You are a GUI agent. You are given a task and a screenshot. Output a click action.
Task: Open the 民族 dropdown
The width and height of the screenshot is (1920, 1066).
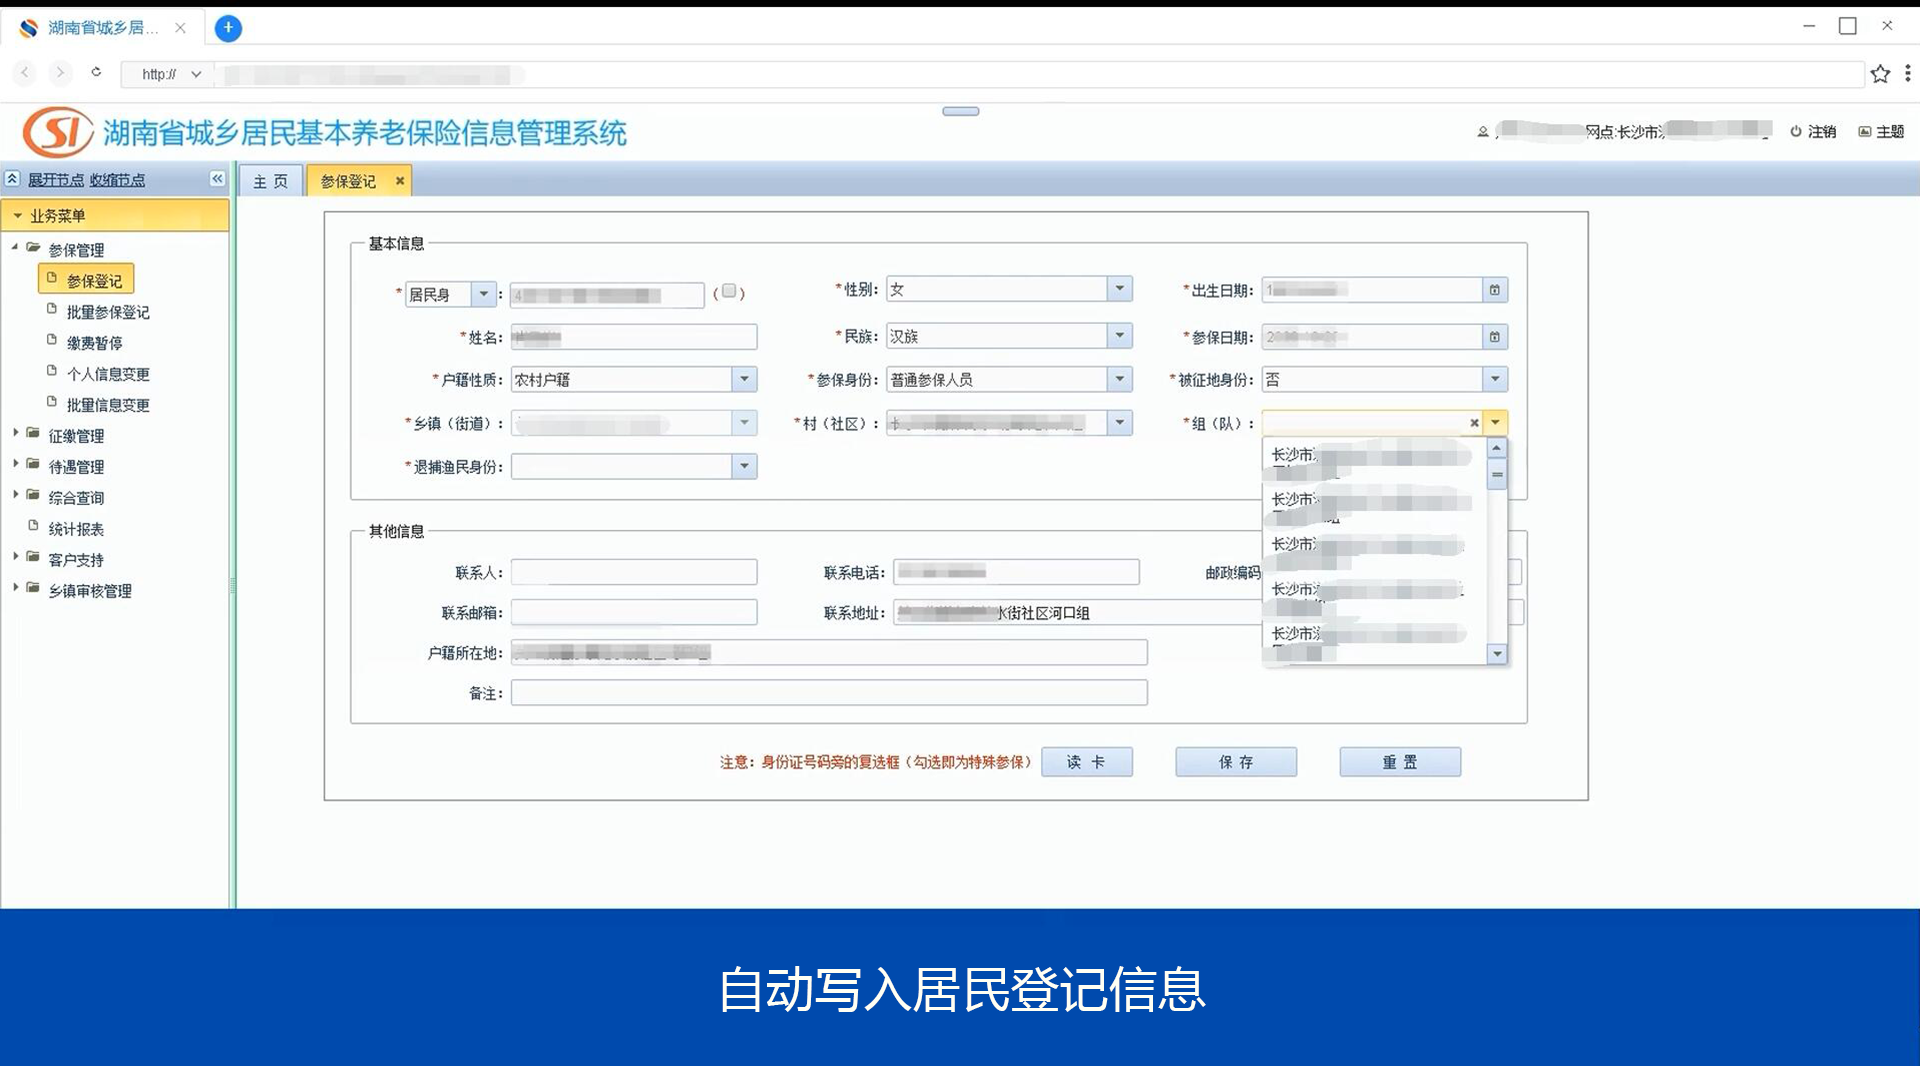[1120, 336]
